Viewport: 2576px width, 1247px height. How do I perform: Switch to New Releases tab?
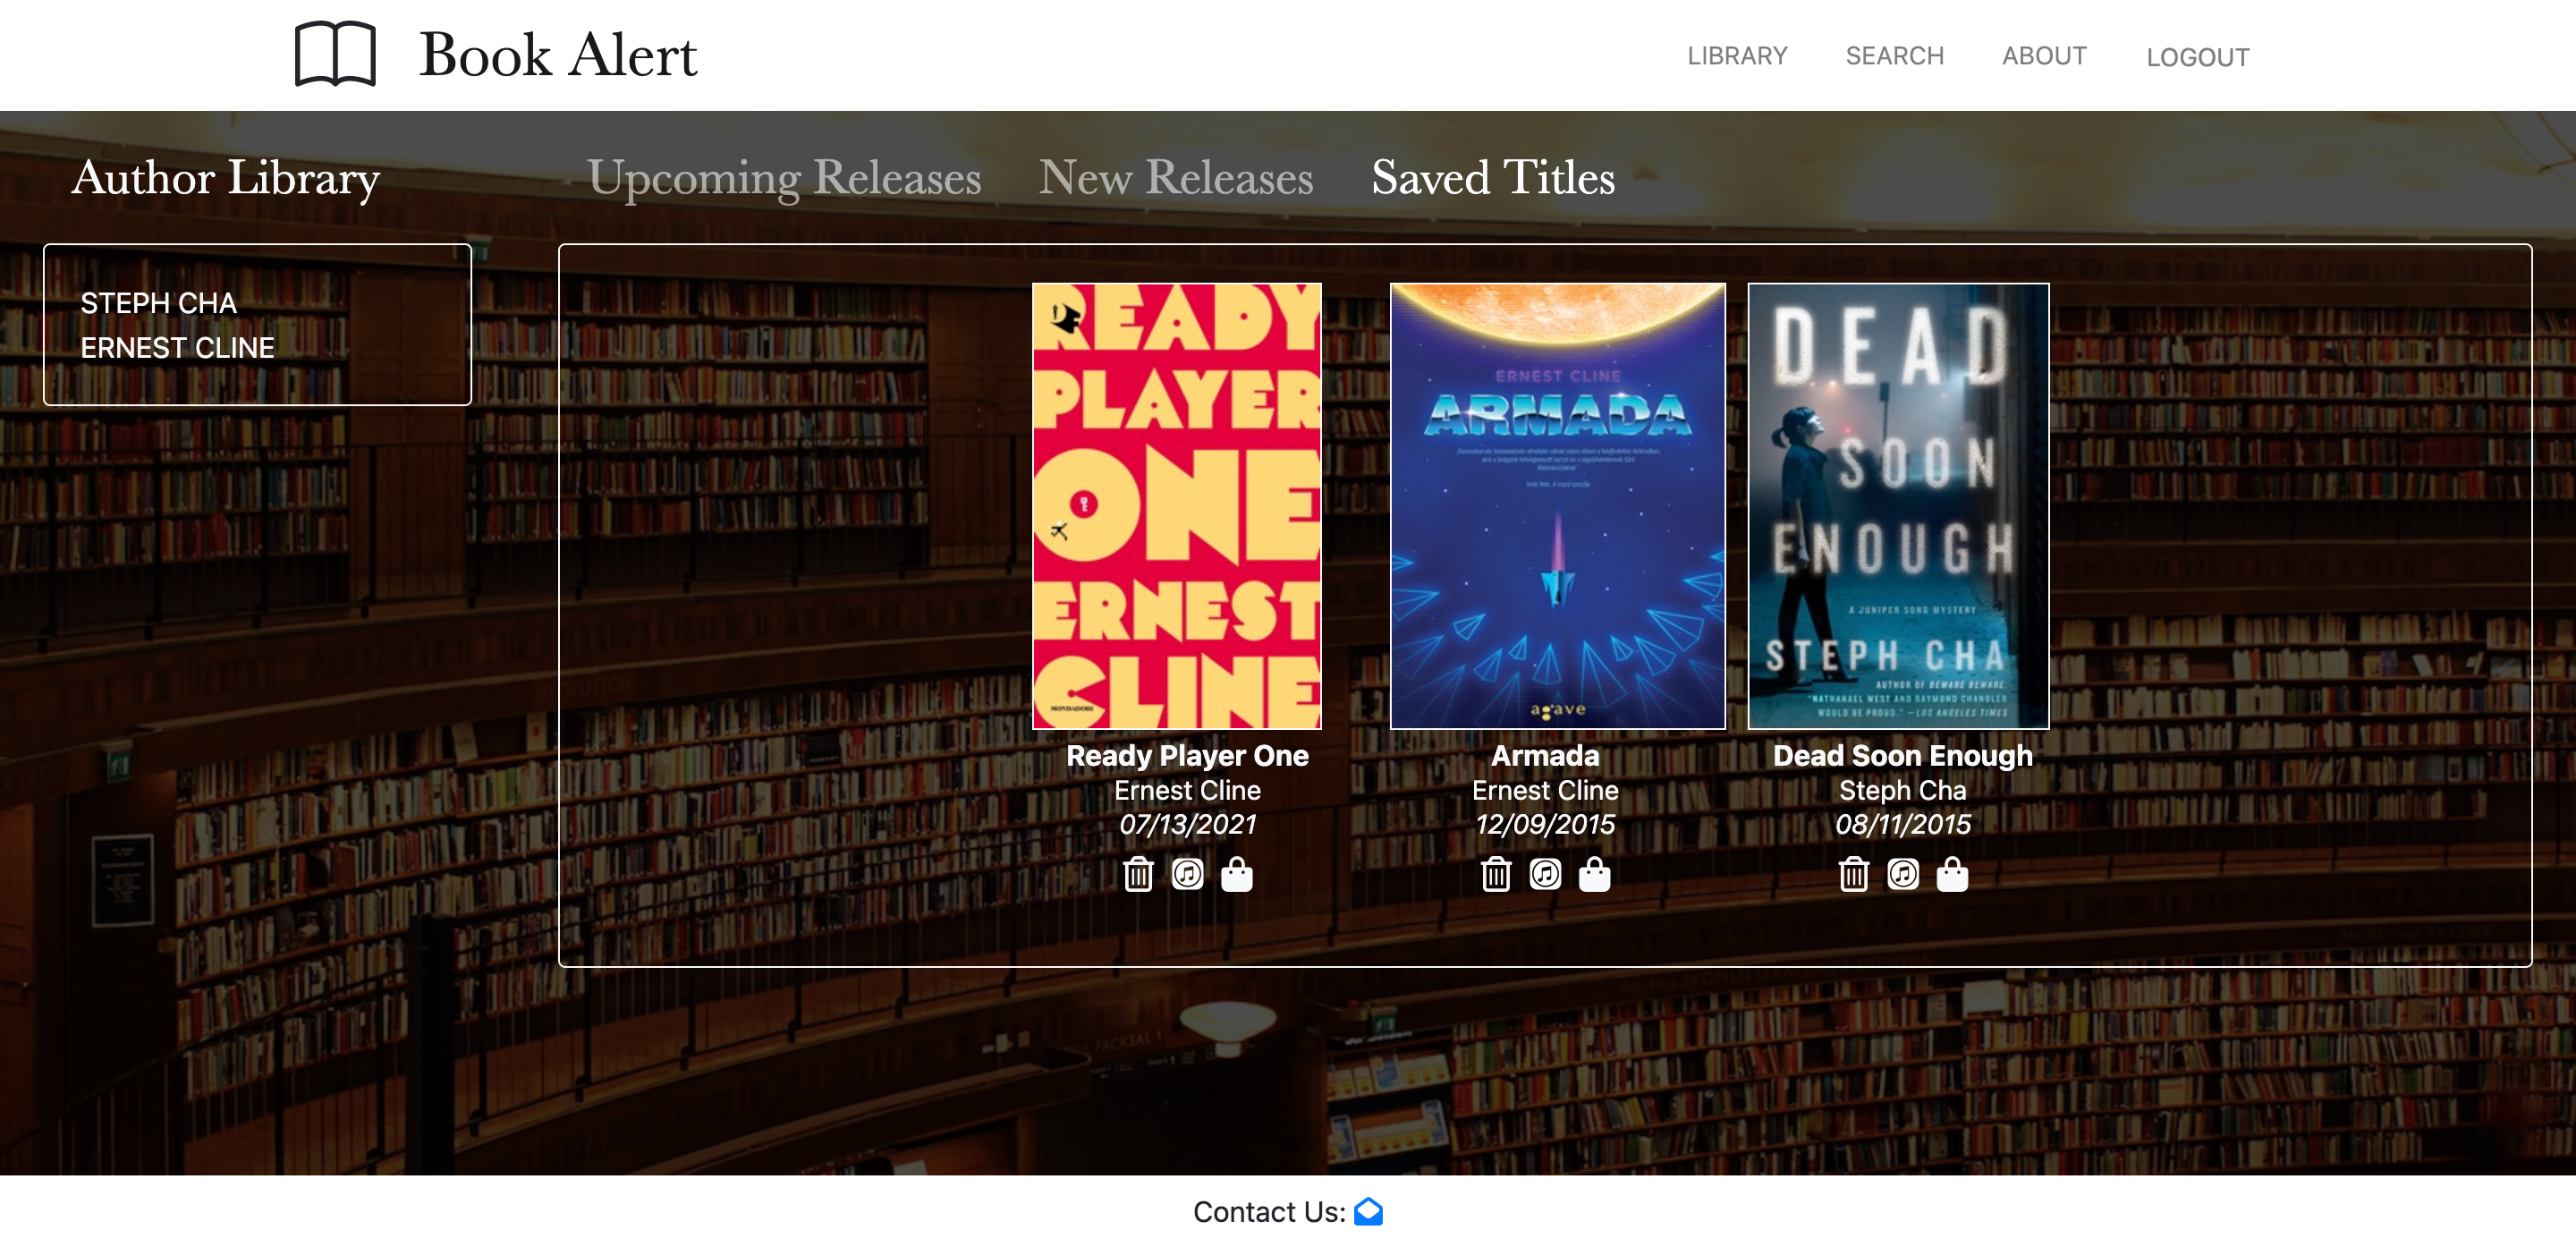pos(1176,178)
